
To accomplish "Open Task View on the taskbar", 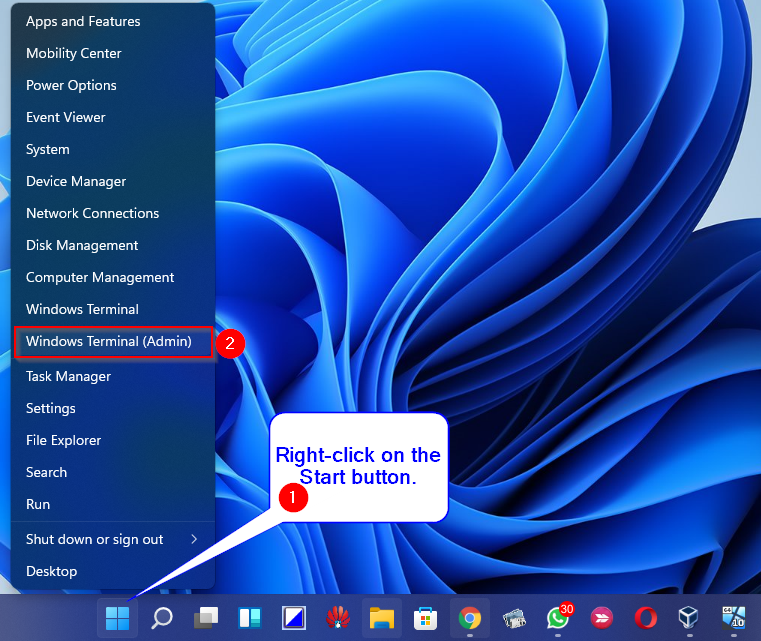I will point(206,618).
